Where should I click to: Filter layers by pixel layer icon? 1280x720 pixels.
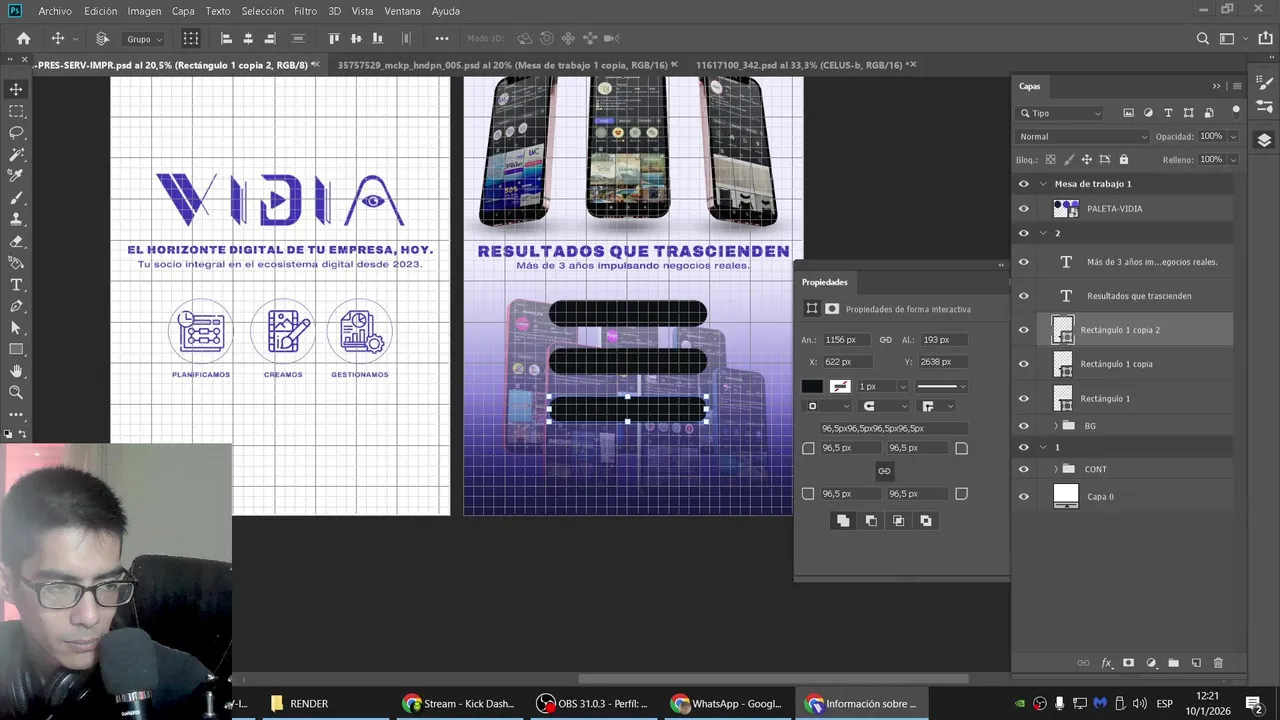[x=1128, y=113]
